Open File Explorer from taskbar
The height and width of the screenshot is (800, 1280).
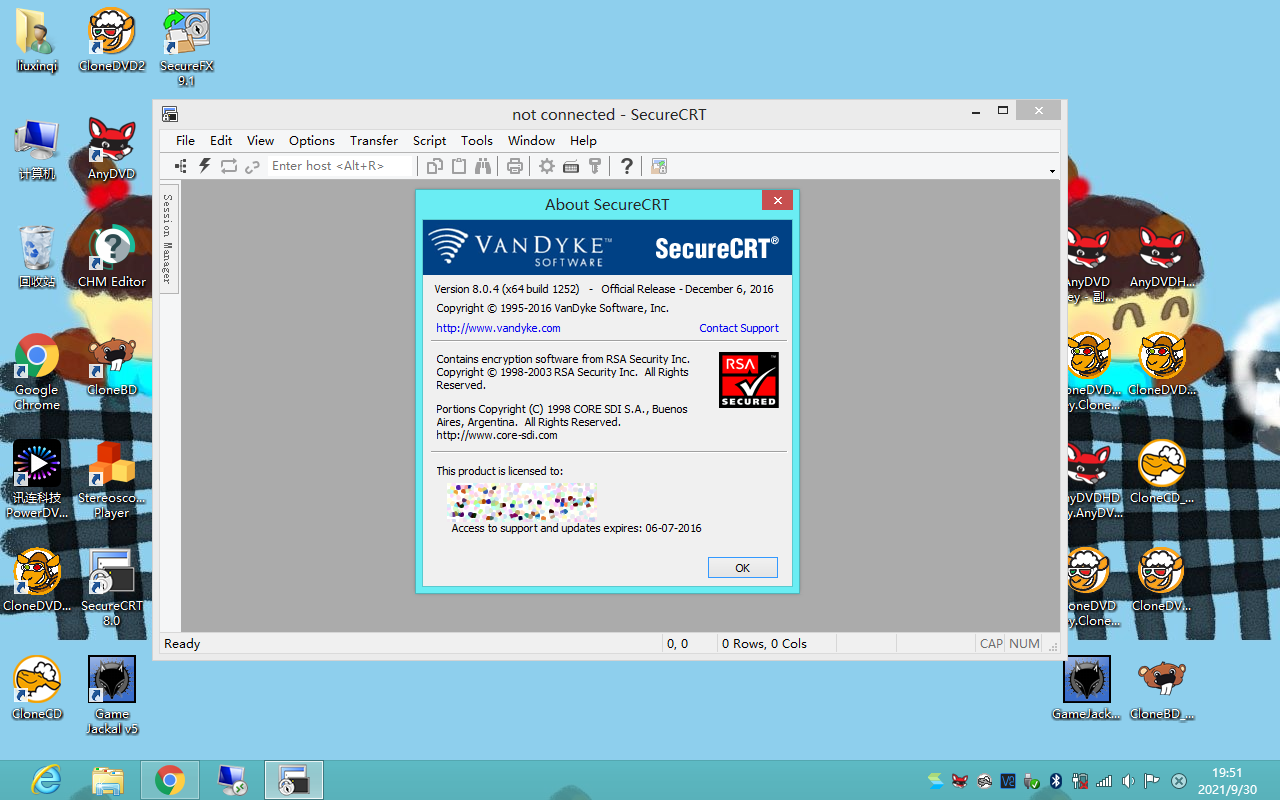pyautogui.click(x=107, y=780)
